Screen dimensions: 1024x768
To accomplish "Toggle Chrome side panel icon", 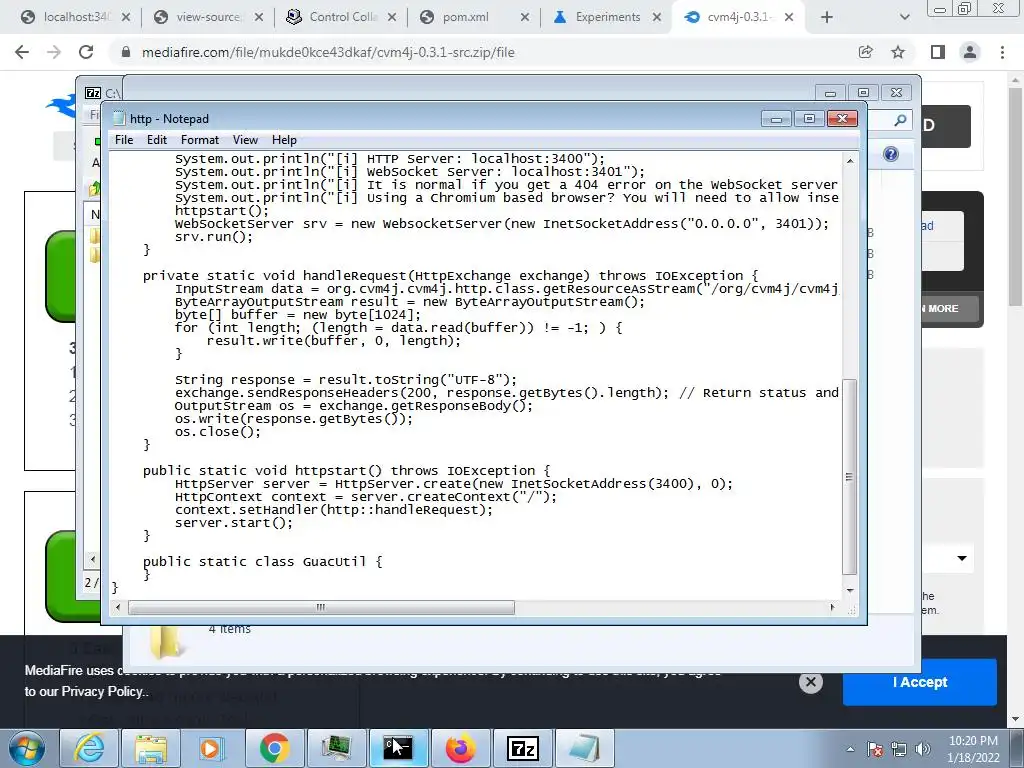I will click(938, 52).
